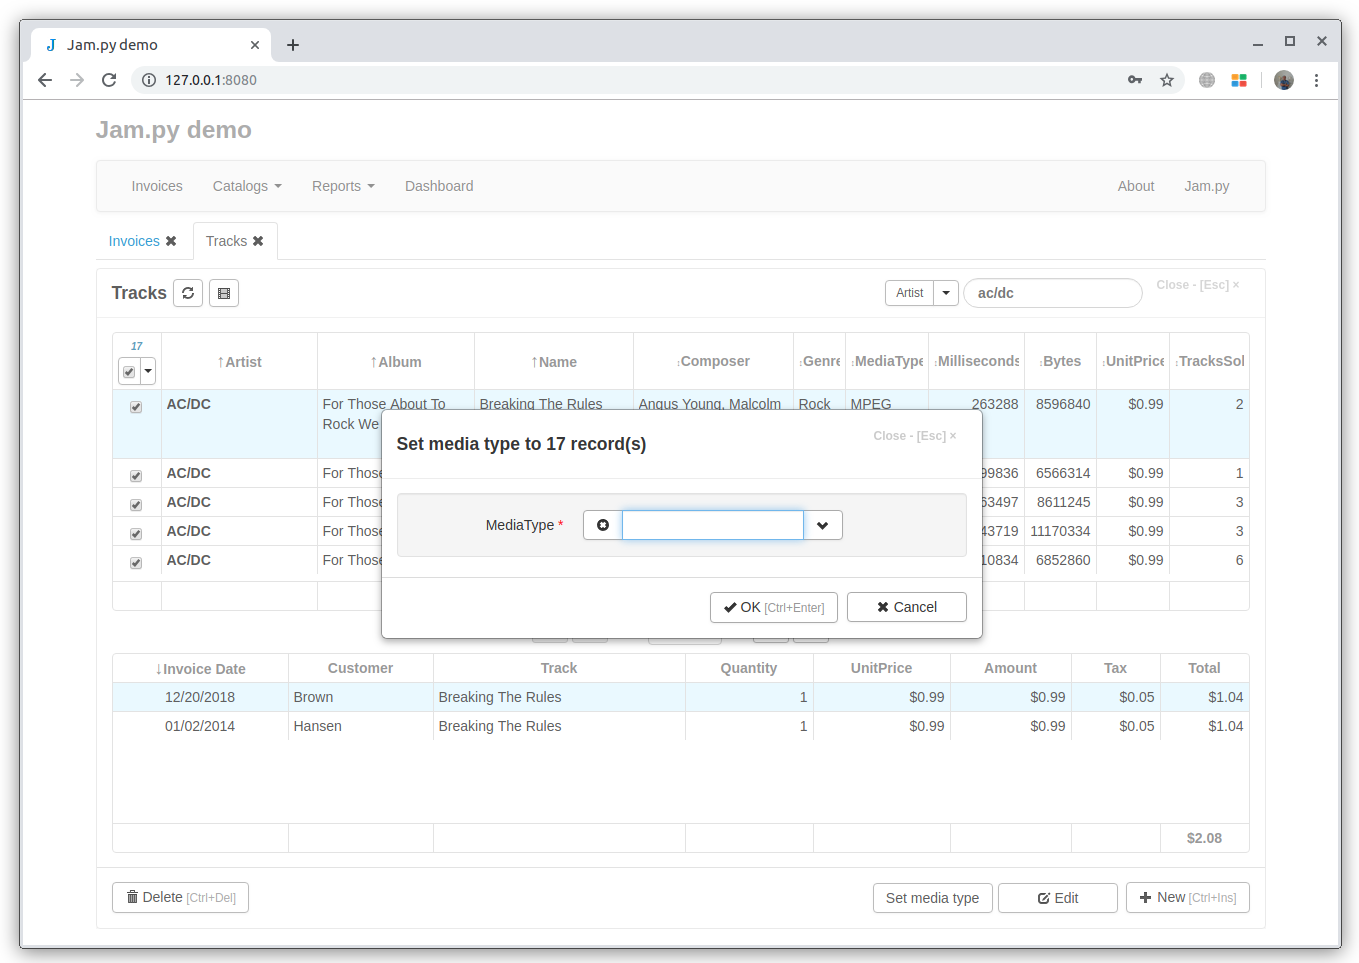Sort by the Name column header
Screen dimensions: 1359x963
point(554,362)
